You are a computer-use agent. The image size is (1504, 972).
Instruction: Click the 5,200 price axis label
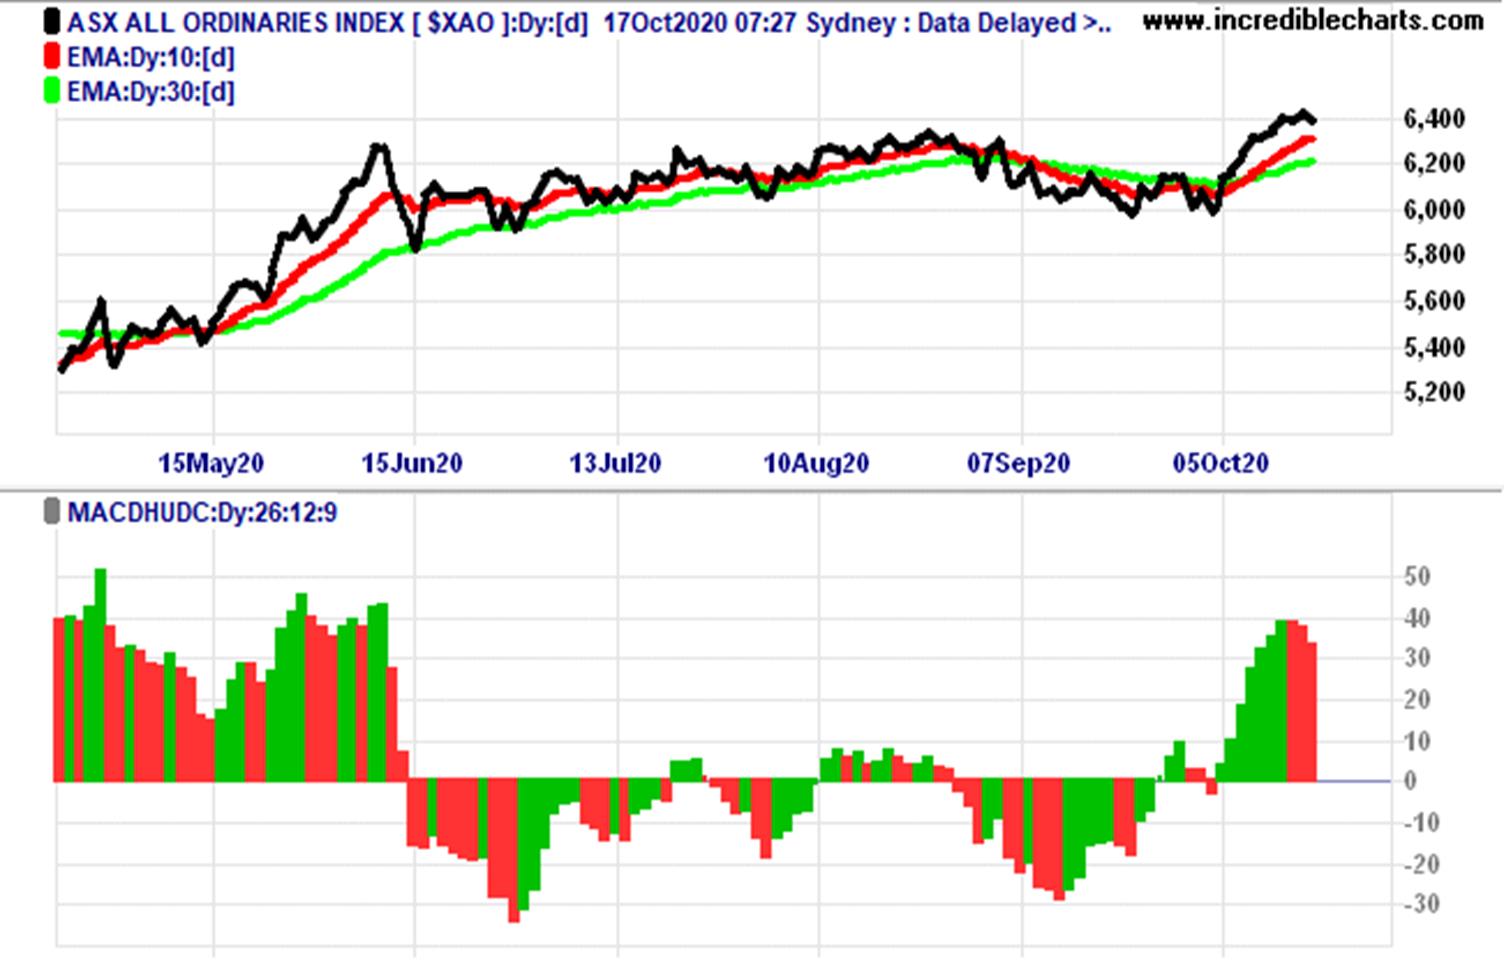pos(1434,392)
